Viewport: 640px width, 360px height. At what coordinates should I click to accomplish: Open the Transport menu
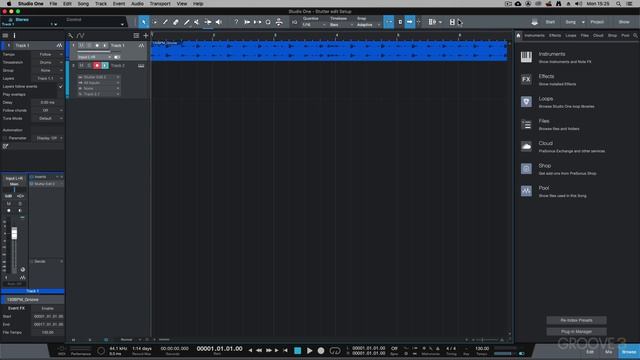coord(160,4)
